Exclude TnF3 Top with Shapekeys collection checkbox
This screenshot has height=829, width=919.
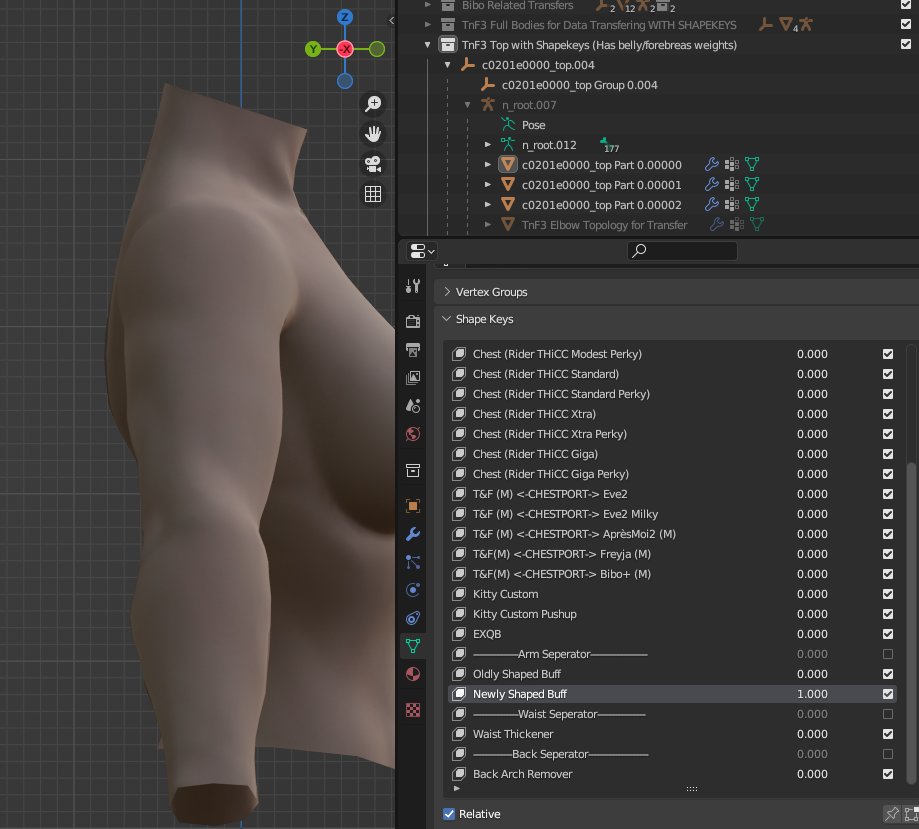point(906,45)
